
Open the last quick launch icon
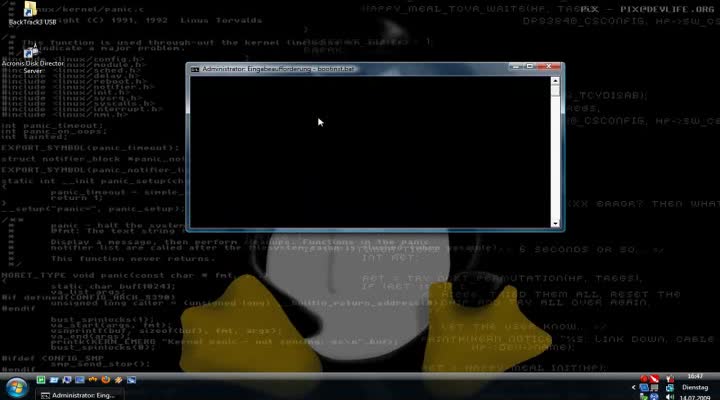[131, 380]
